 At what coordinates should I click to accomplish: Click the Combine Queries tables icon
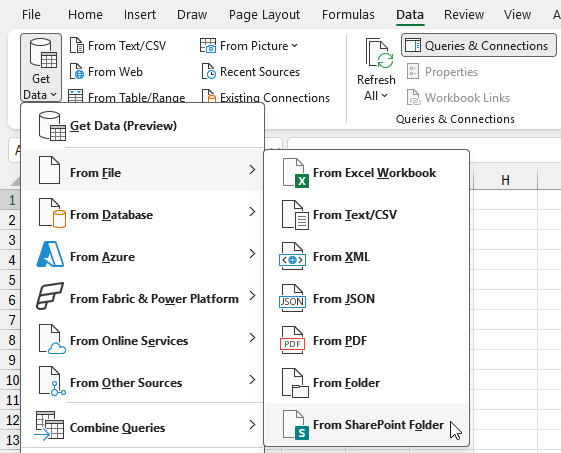[x=49, y=425]
